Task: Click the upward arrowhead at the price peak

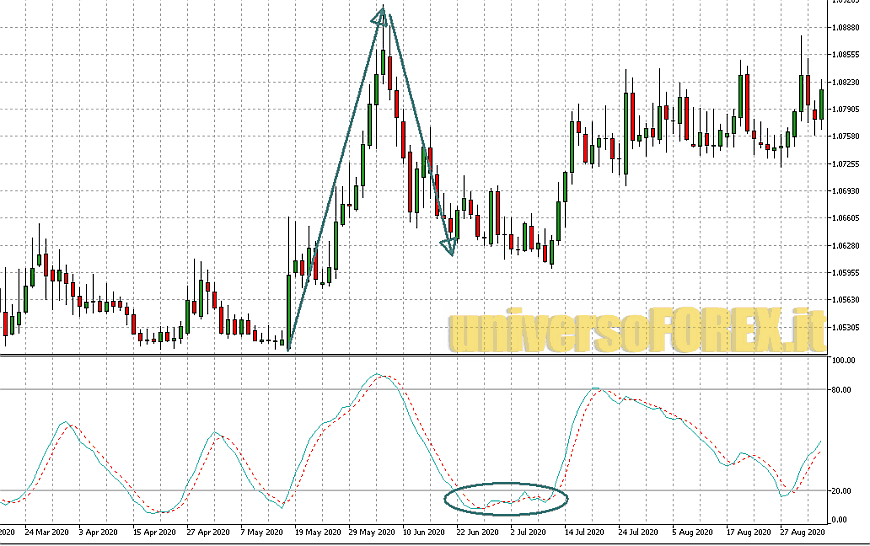Action: click(x=381, y=15)
